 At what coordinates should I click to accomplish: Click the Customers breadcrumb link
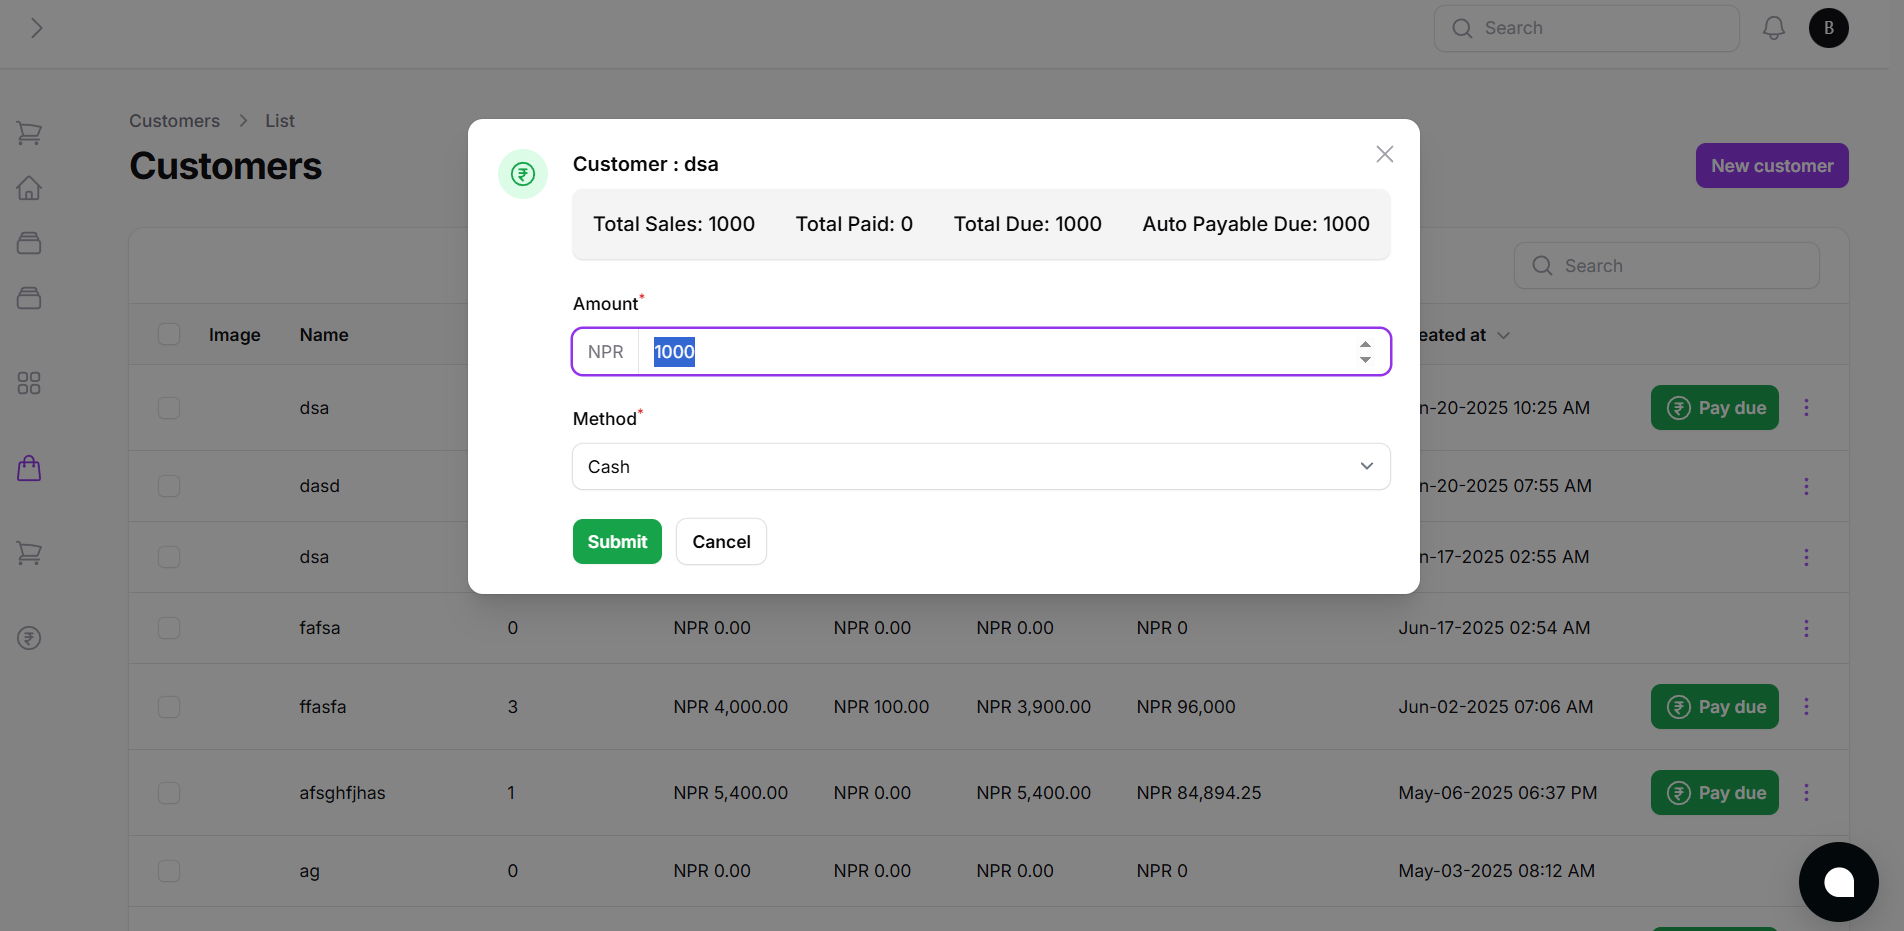[174, 121]
